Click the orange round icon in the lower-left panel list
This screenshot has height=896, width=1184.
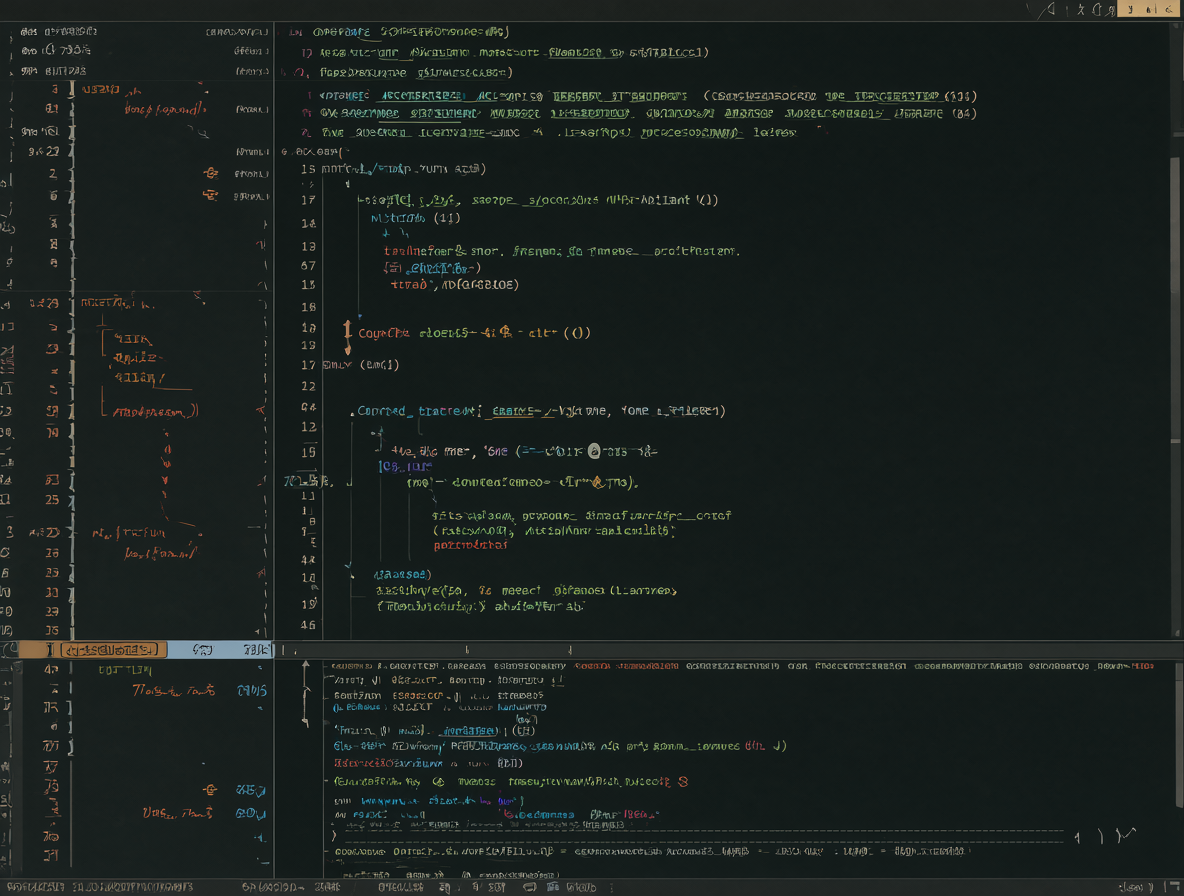pyautogui.click(x=210, y=790)
